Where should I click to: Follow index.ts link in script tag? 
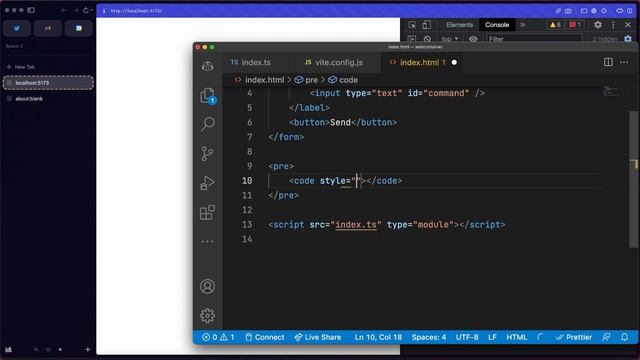356,224
